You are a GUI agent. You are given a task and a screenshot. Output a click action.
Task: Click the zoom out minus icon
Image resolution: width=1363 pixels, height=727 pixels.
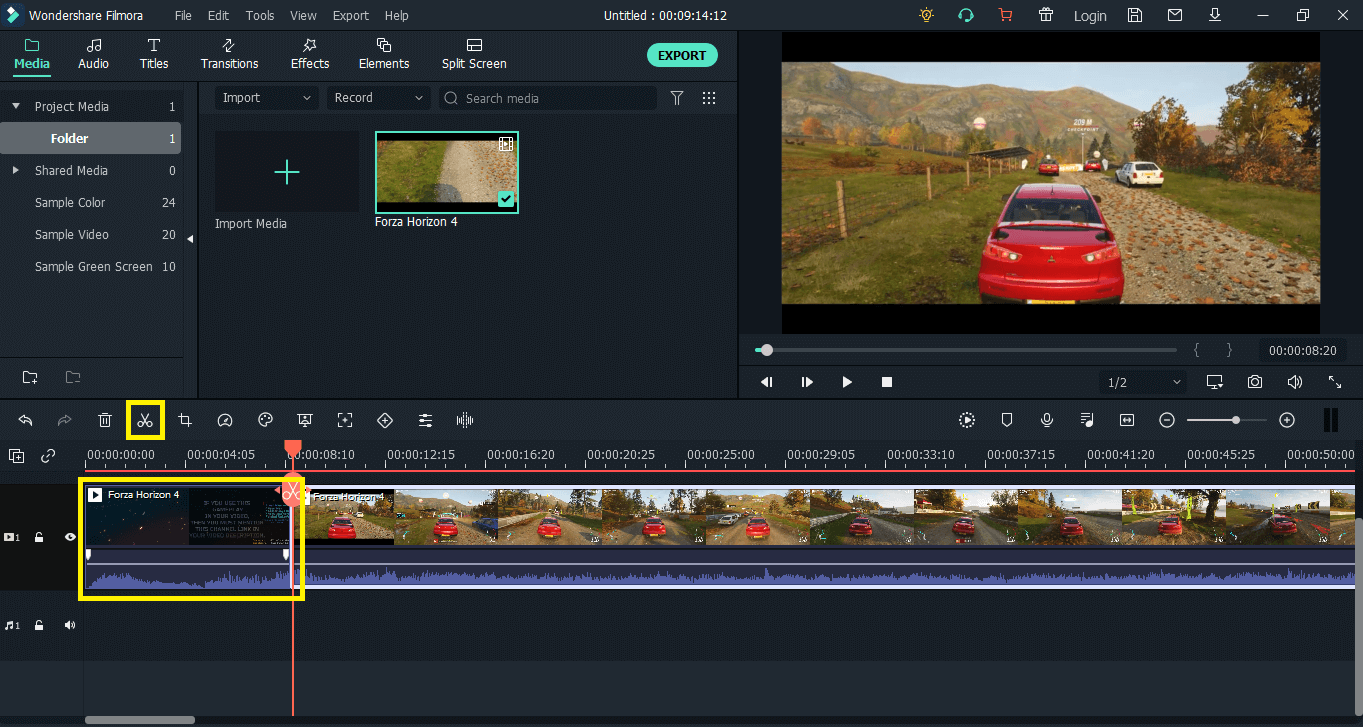[x=1167, y=420]
